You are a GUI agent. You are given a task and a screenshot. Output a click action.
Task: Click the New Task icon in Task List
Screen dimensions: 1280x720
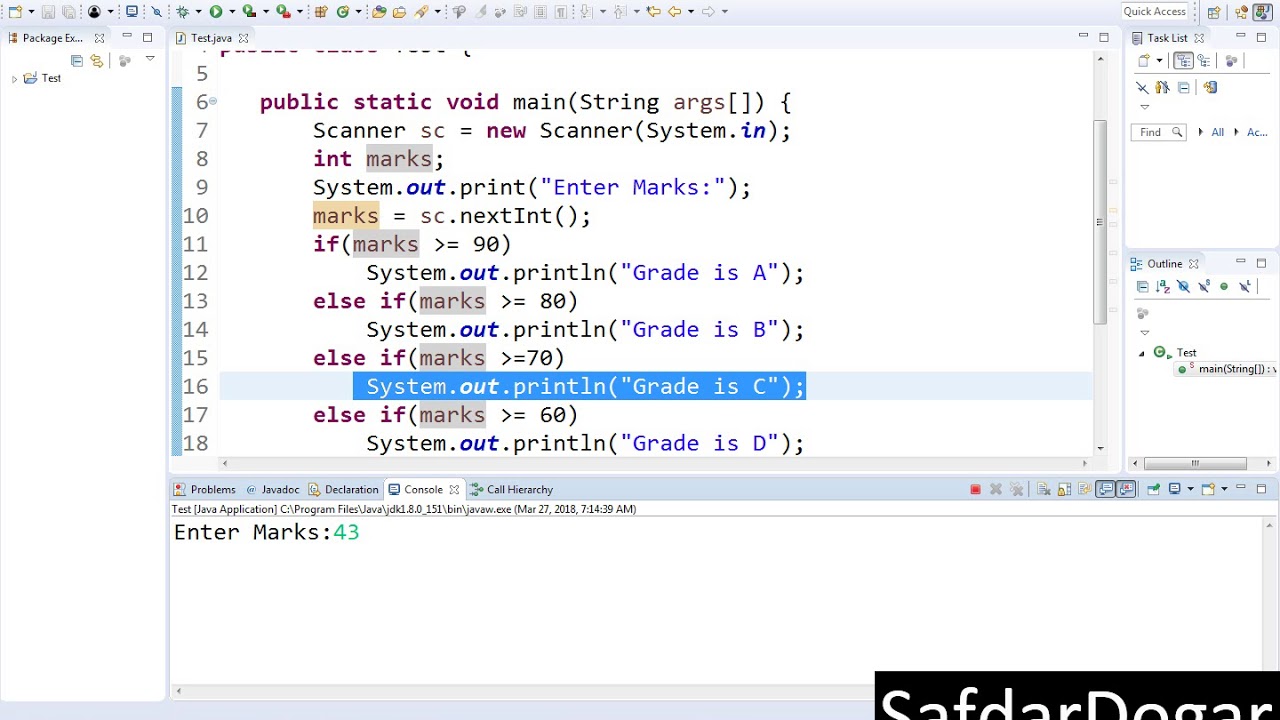point(1144,61)
